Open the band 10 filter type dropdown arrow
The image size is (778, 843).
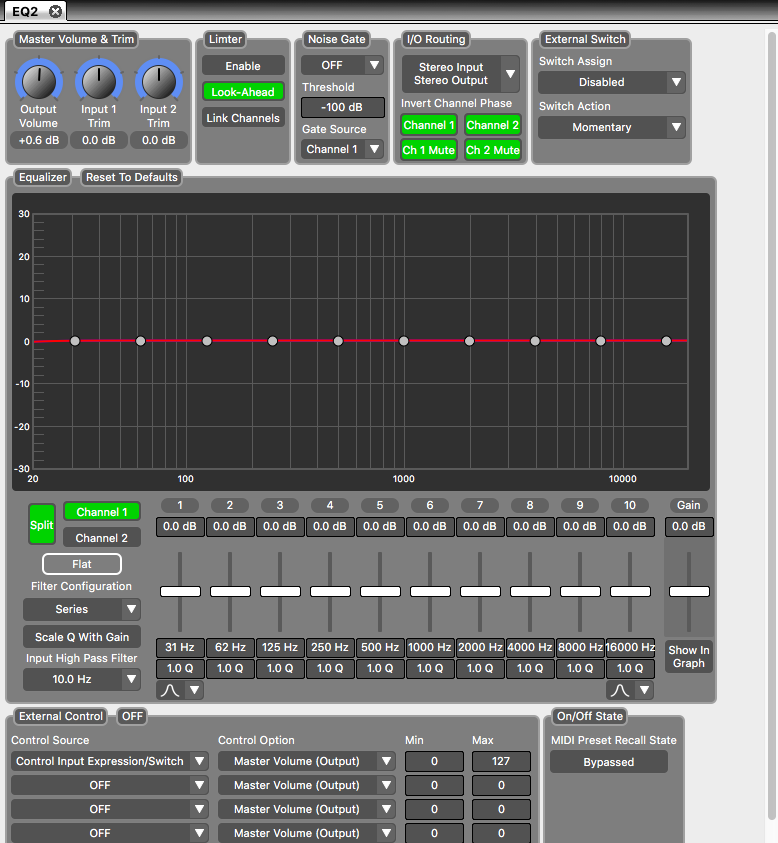coord(644,690)
